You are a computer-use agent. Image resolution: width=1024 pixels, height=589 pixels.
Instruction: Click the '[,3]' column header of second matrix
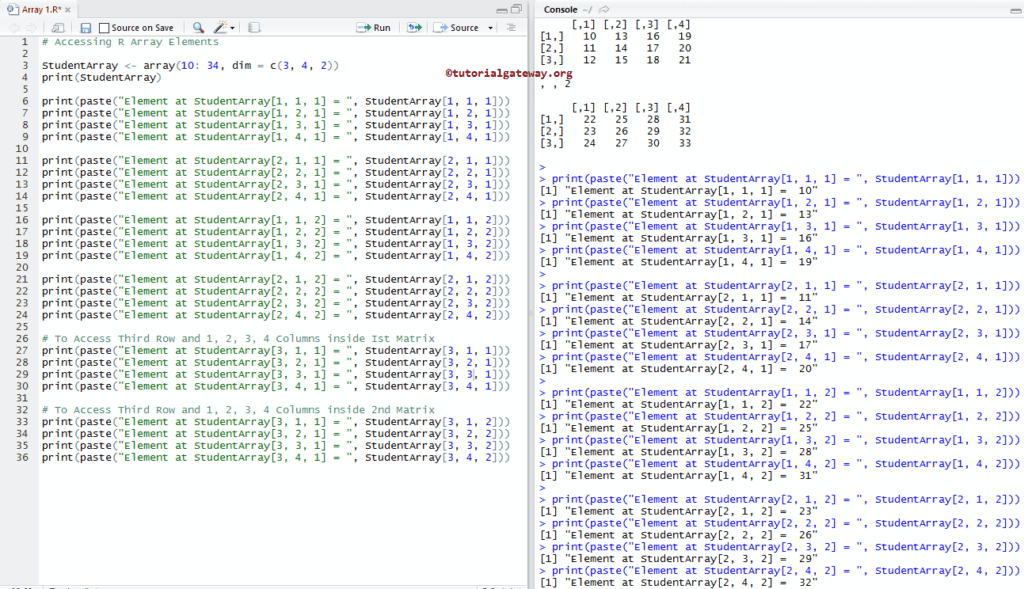point(647,108)
